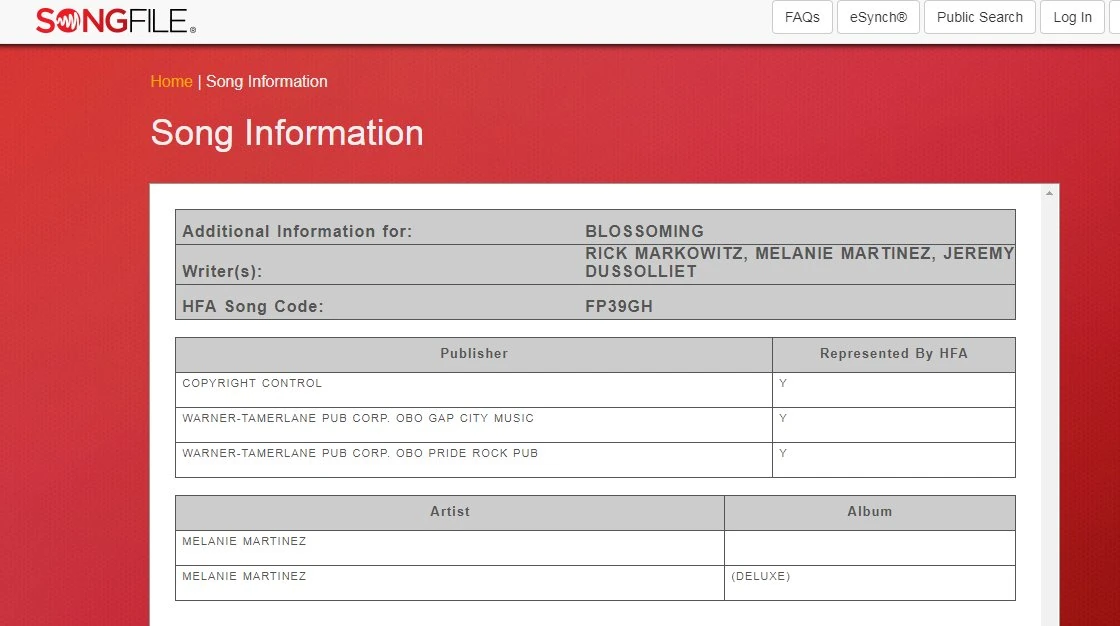
Task: Select the COPYRIGHT CONTROL publisher row
Action: click(252, 383)
